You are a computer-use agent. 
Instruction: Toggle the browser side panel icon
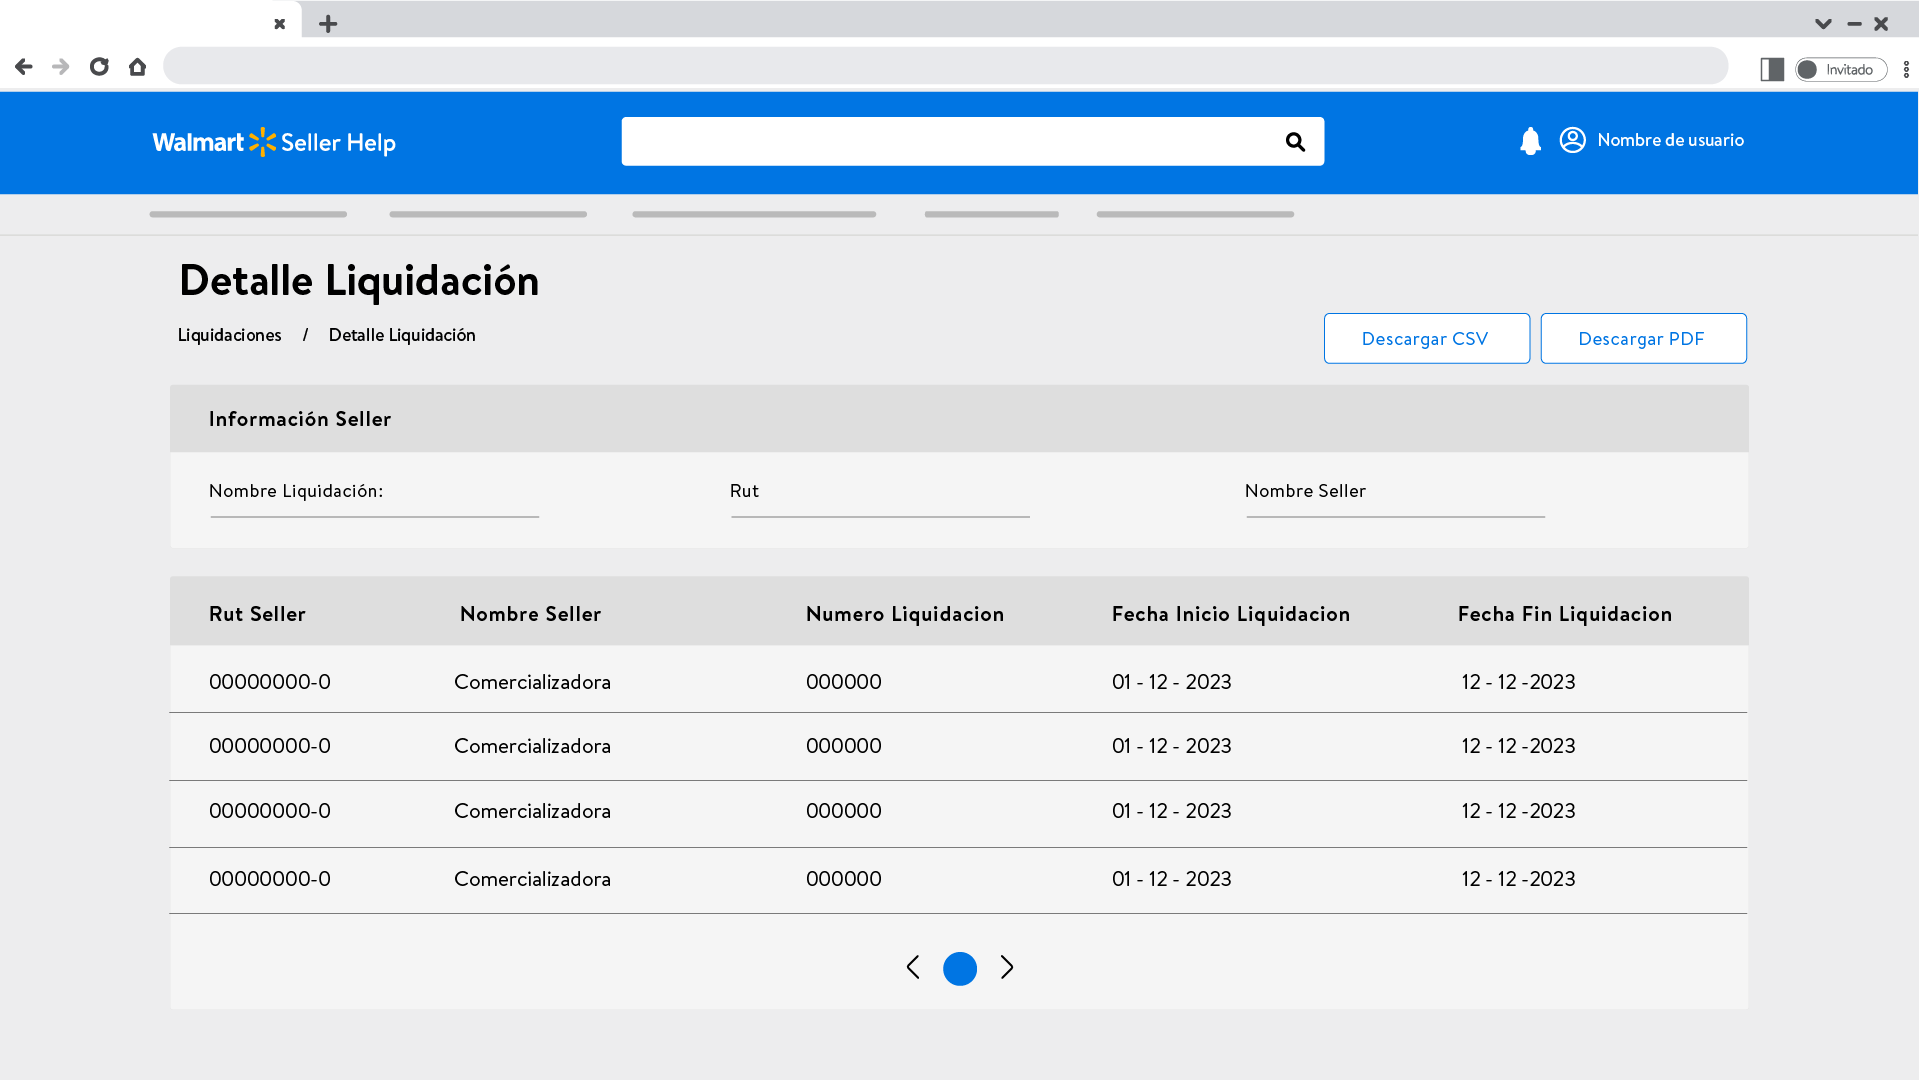1772,69
